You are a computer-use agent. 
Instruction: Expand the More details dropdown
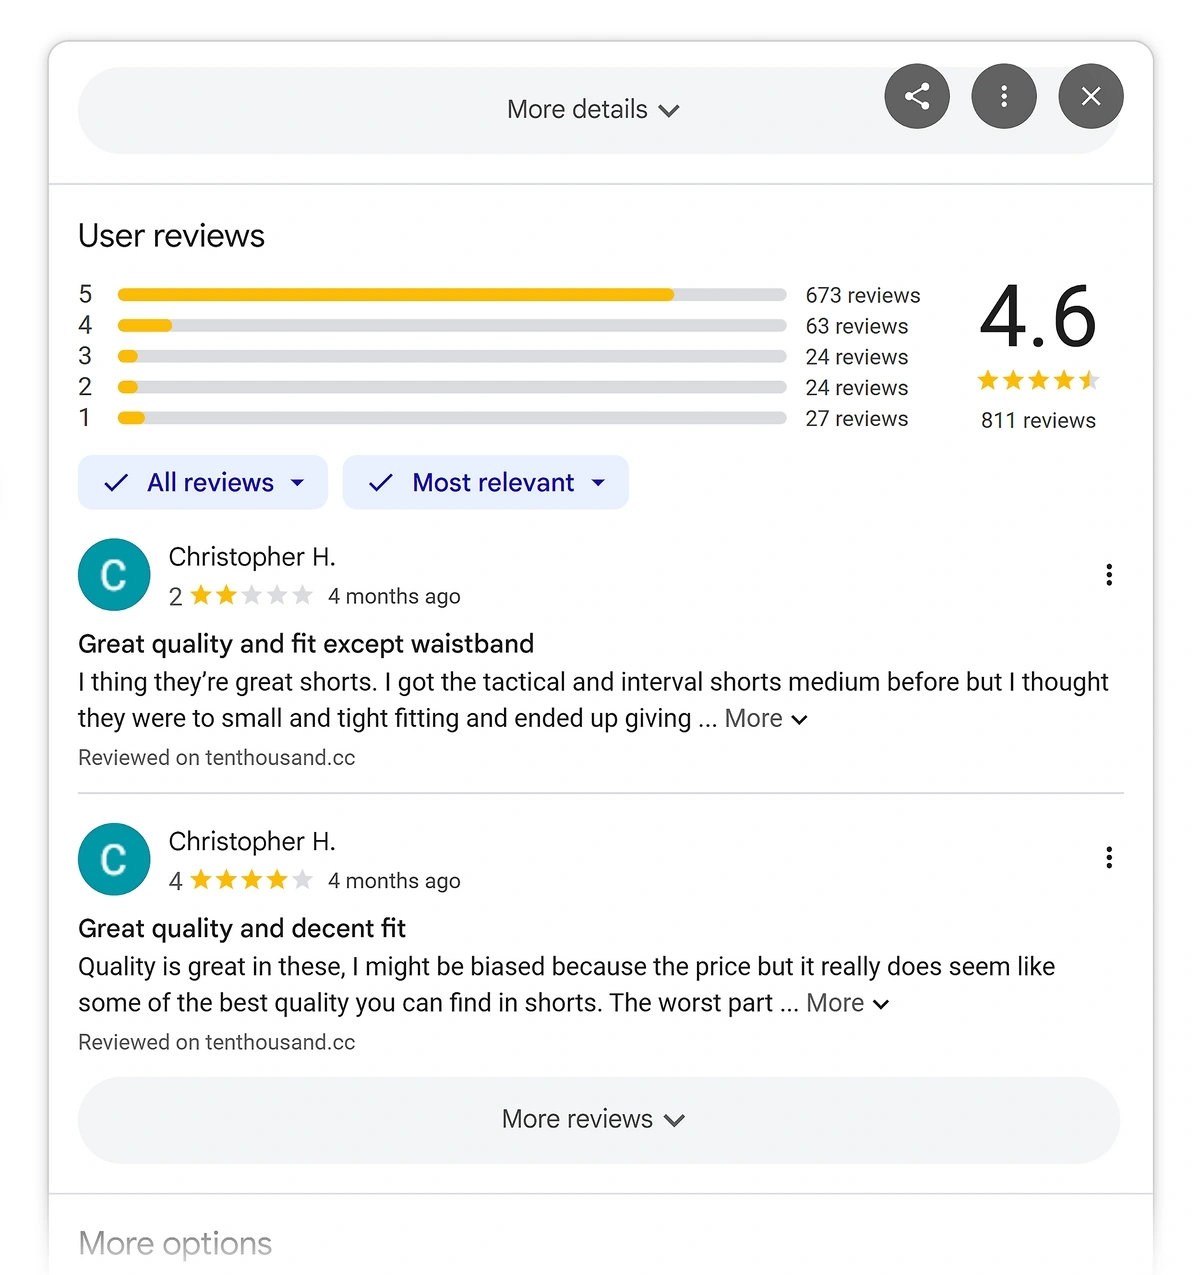(593, 109)
